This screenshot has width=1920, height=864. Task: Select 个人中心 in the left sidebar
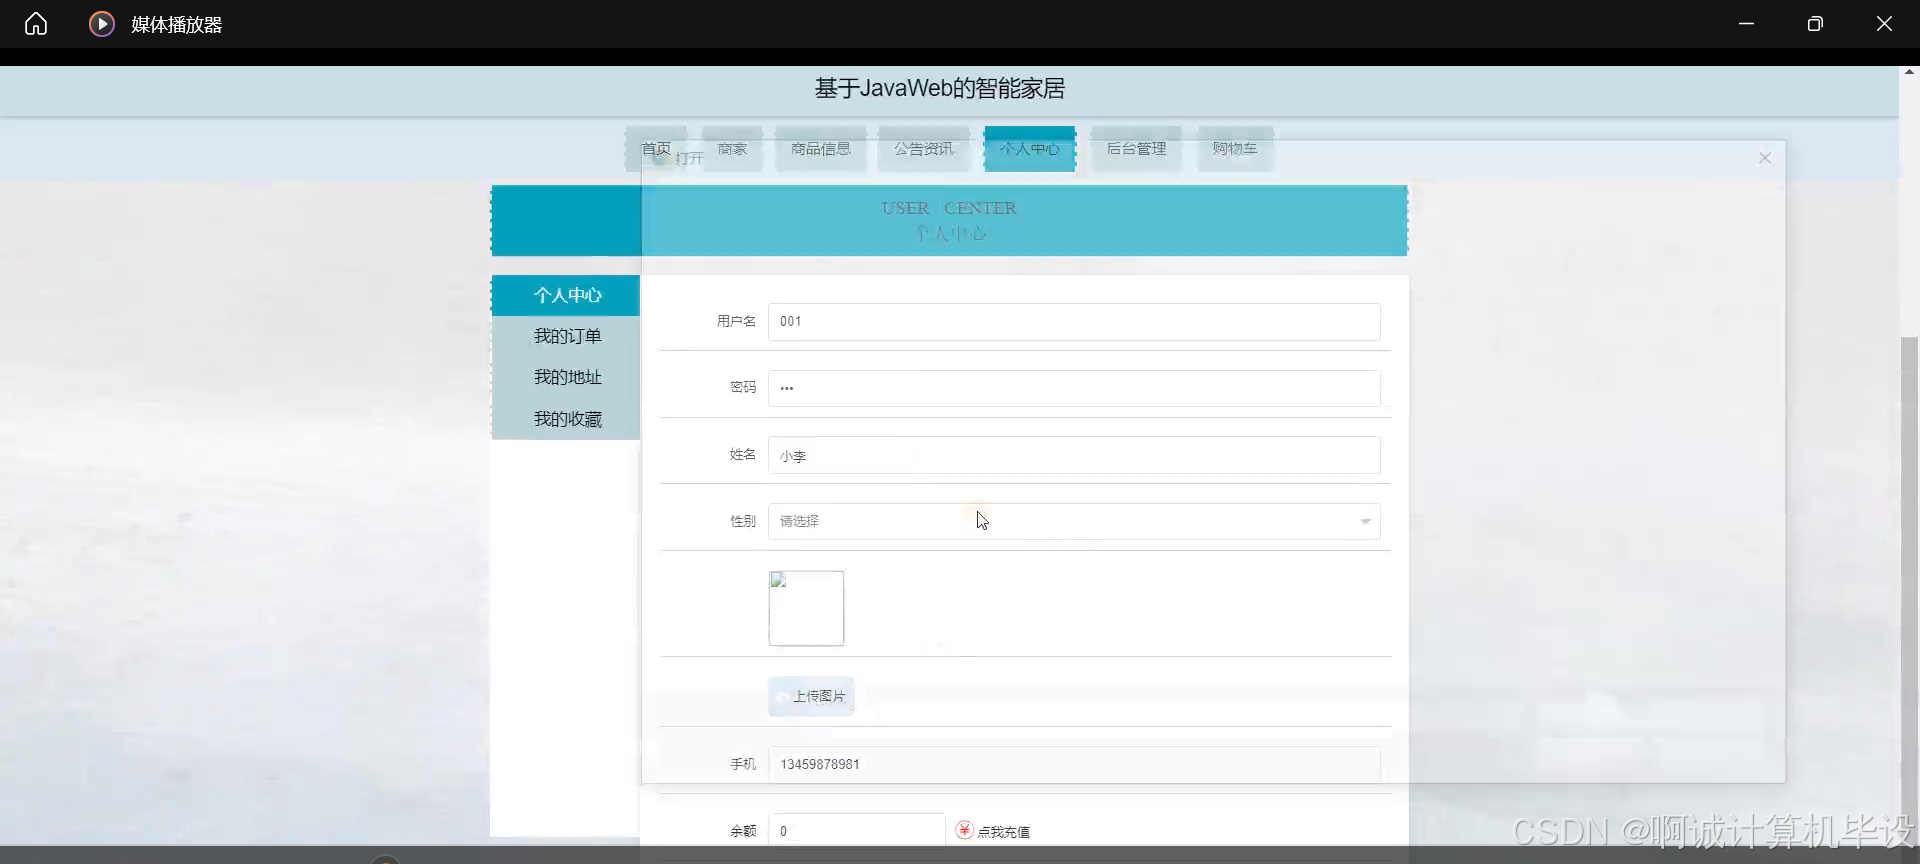566,295
